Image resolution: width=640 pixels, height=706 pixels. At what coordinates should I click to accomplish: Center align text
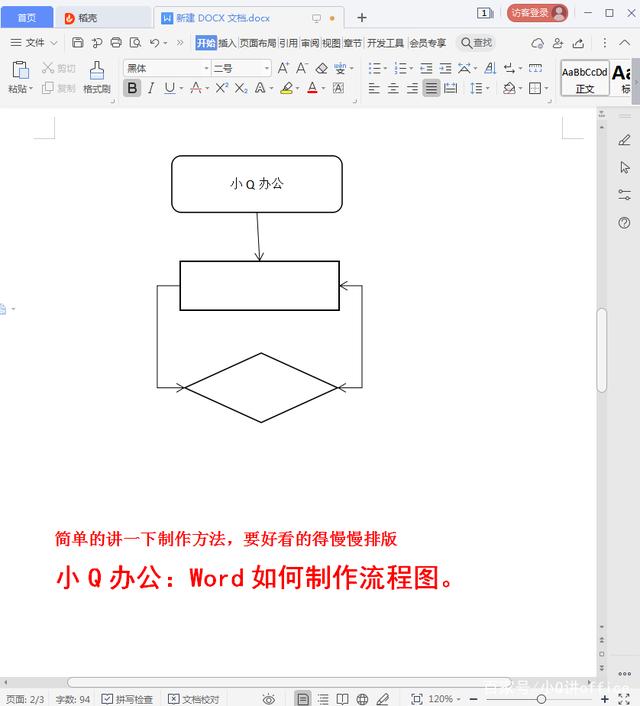click(x=393, y=88)
